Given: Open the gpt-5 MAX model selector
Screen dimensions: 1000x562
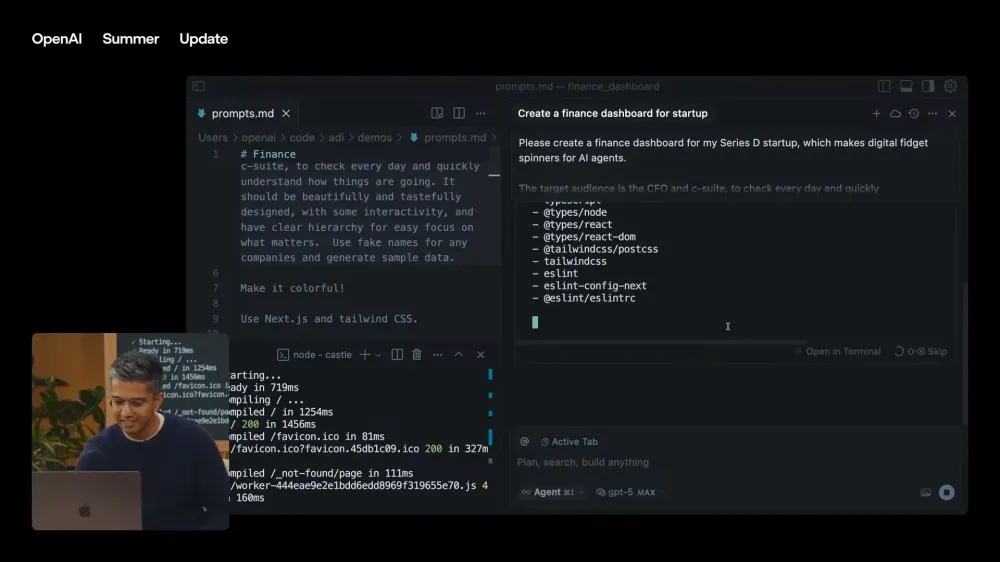Looking at the screenshot, I should point(627,492).
